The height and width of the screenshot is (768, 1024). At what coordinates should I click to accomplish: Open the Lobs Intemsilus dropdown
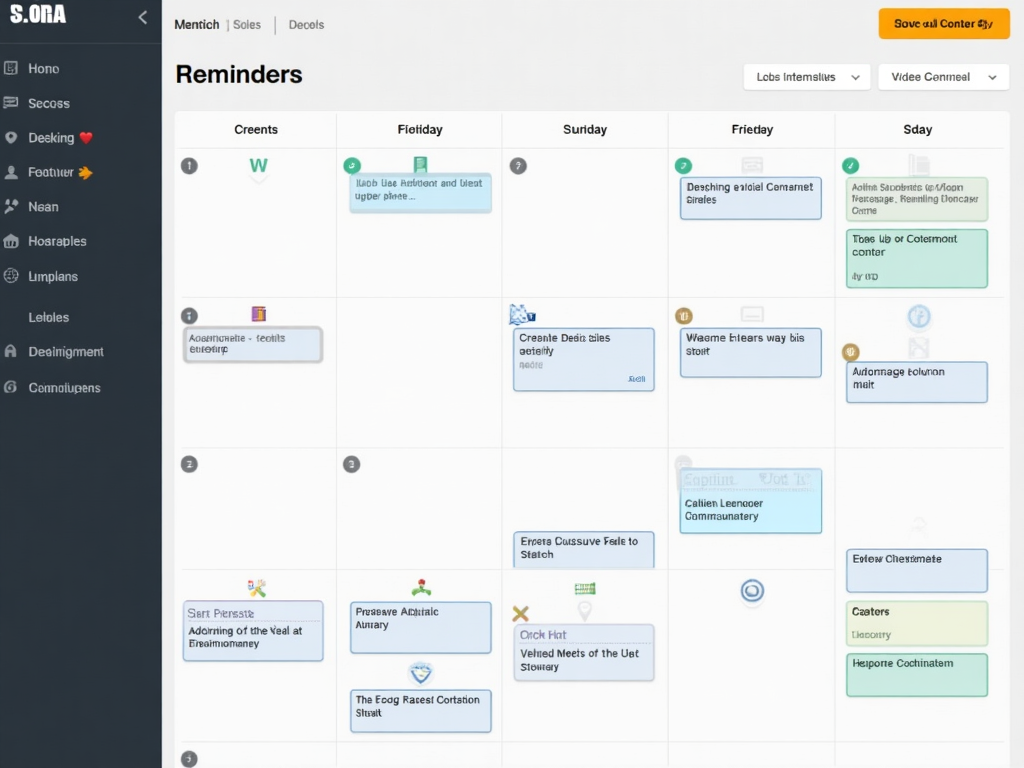(806, 77)
